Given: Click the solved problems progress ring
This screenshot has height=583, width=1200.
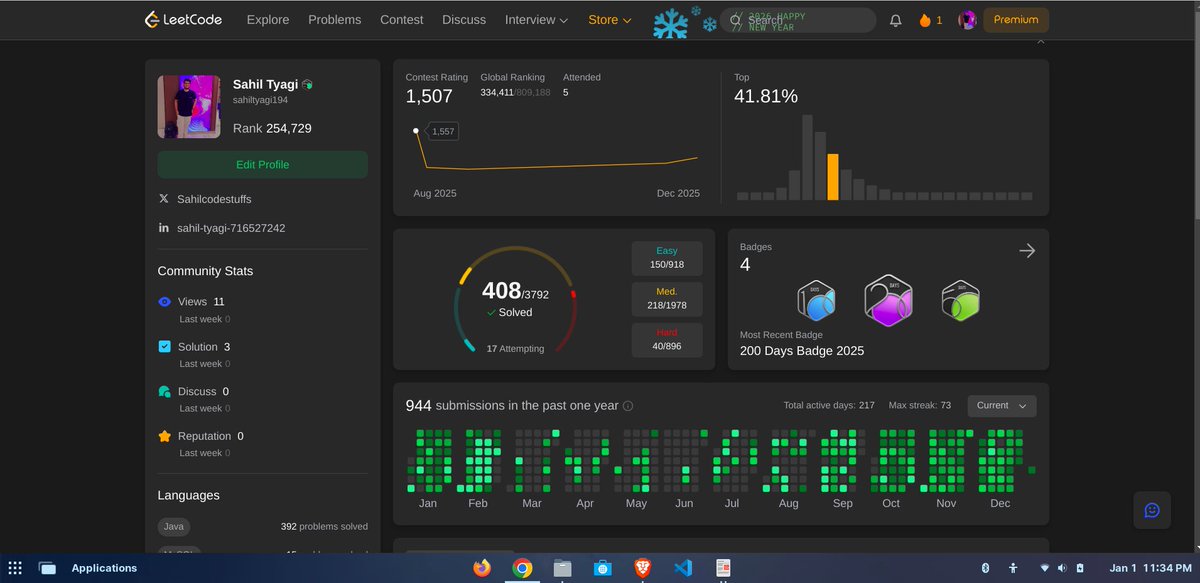Looking at the screenshot, I should (x=515, y=301).
